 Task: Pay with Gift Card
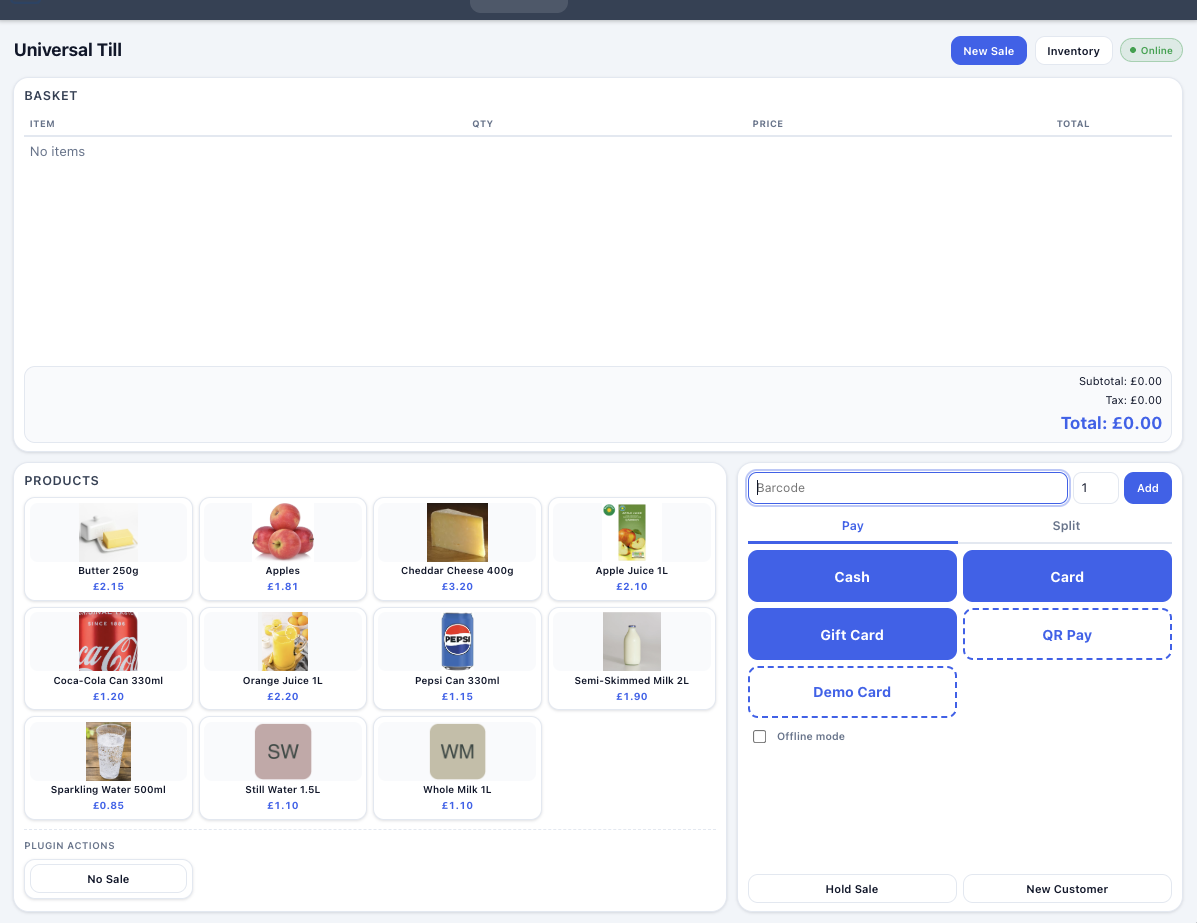pos(852,634)
